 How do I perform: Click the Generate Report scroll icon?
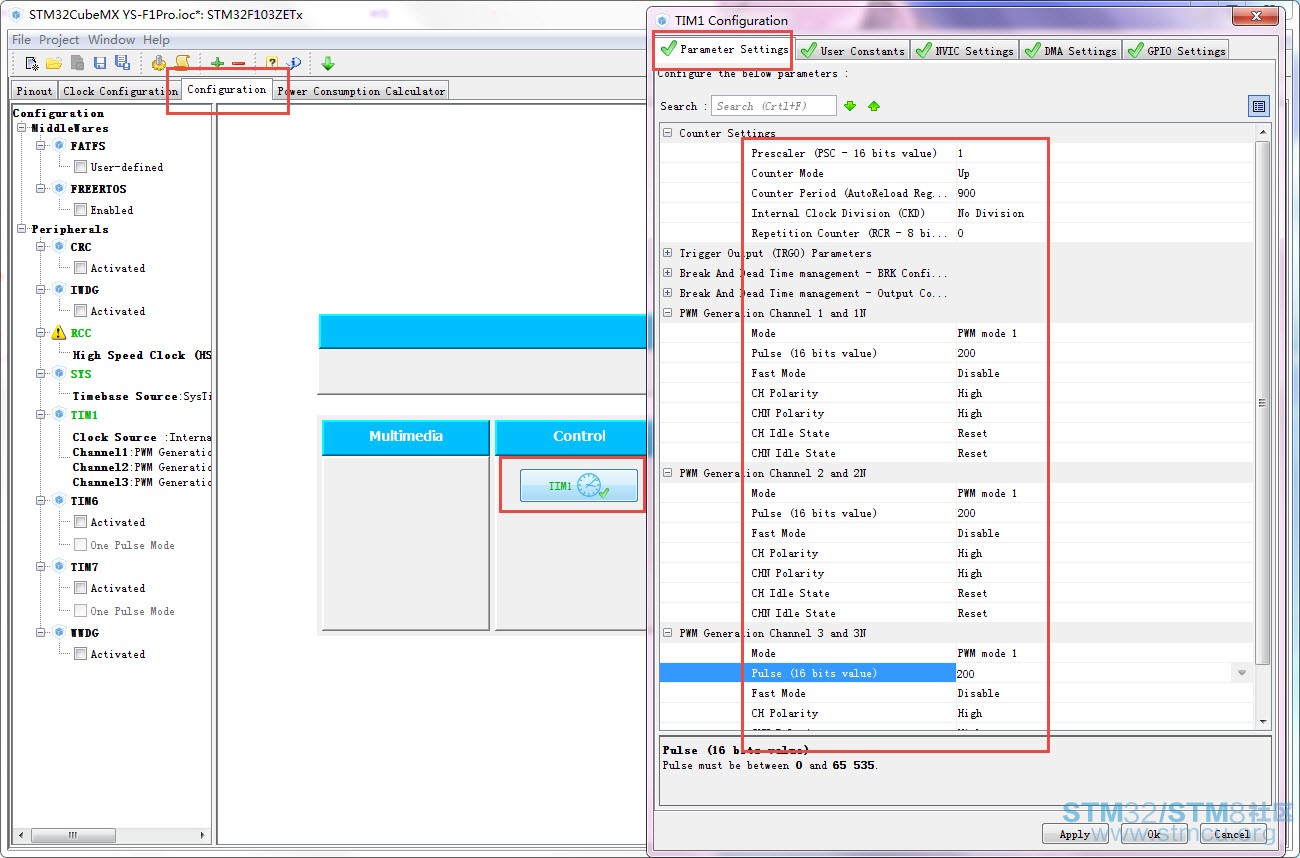coord(182,63)
